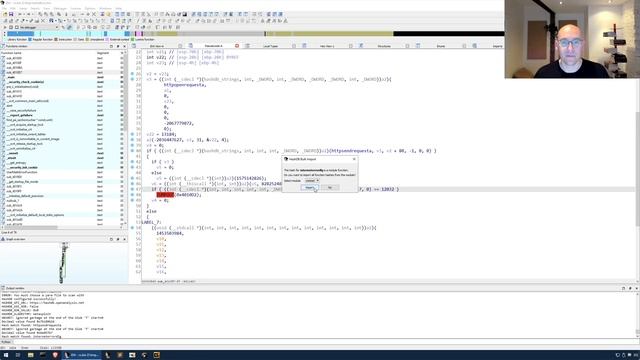
Task: Click the LABEL_7 label in pseudocode
Action: (151, 222)
